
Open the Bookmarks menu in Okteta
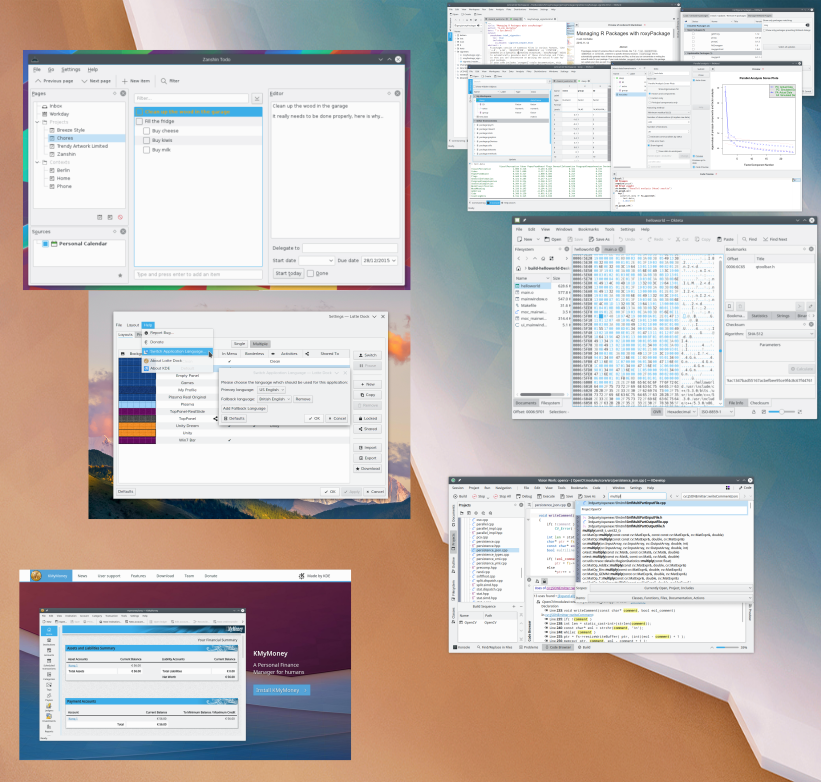click(x=589, y=229)
